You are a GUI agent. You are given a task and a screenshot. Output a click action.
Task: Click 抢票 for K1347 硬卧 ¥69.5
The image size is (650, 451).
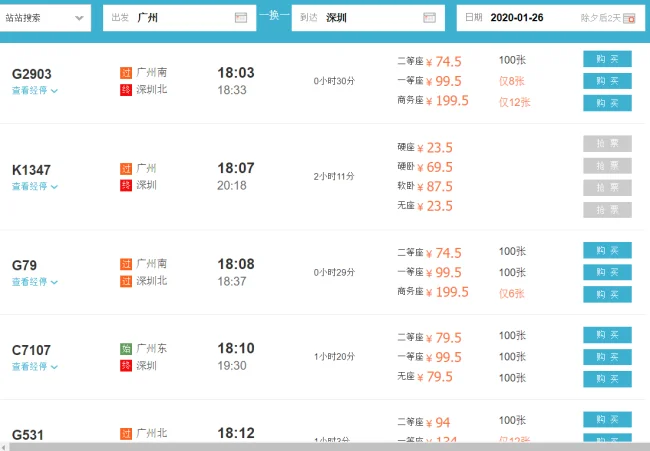tap(607, 166)
